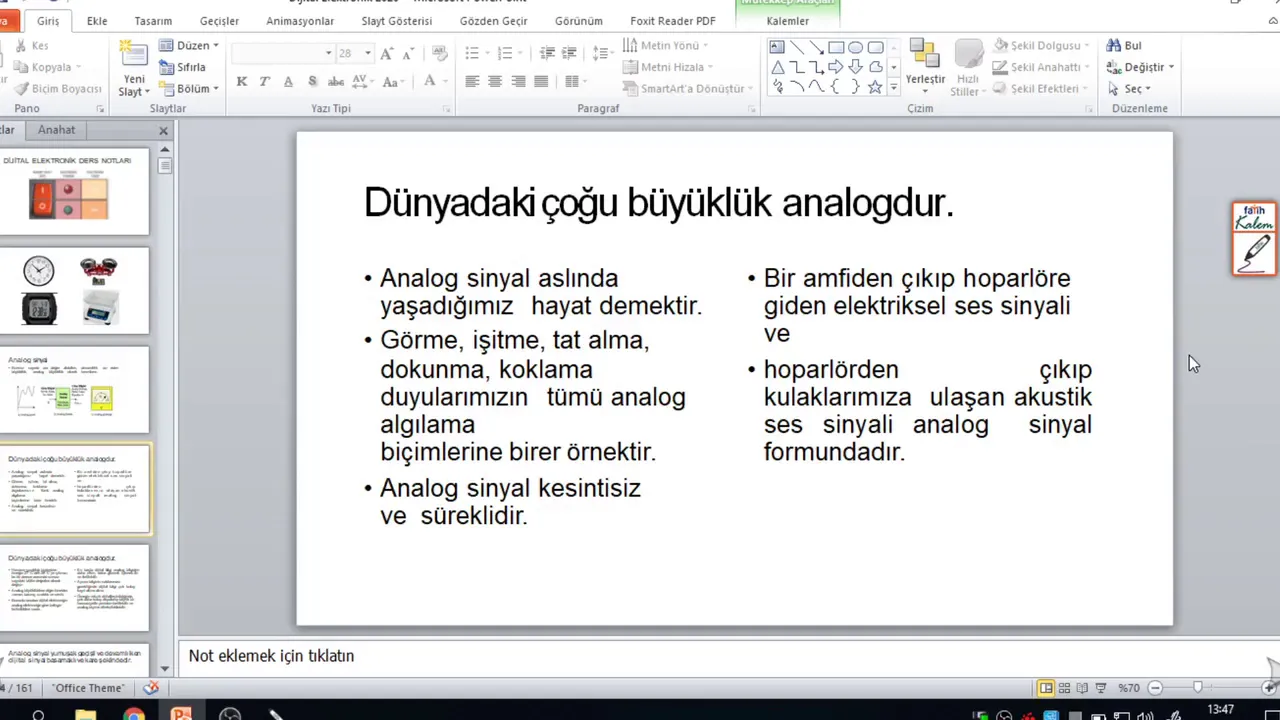Click increase font size icon
Image resolution: width=1280 pixels, height=720 pixels.
coord(387,53)
